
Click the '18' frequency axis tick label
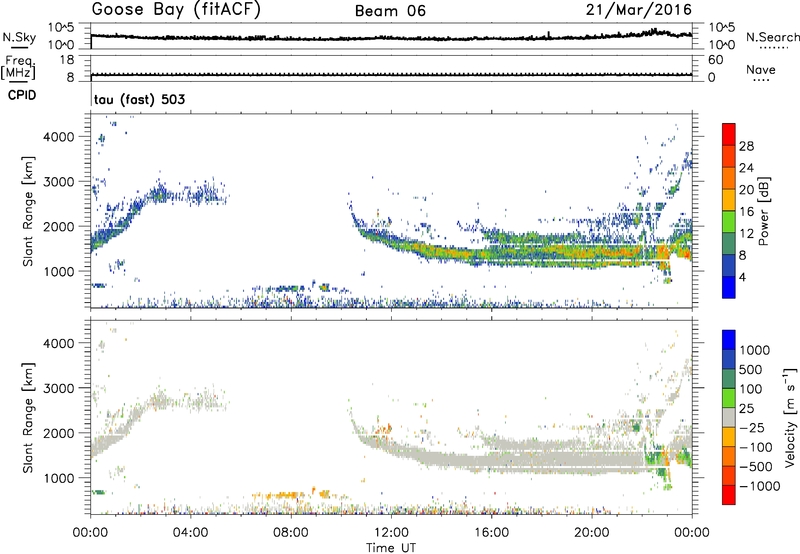67,60
